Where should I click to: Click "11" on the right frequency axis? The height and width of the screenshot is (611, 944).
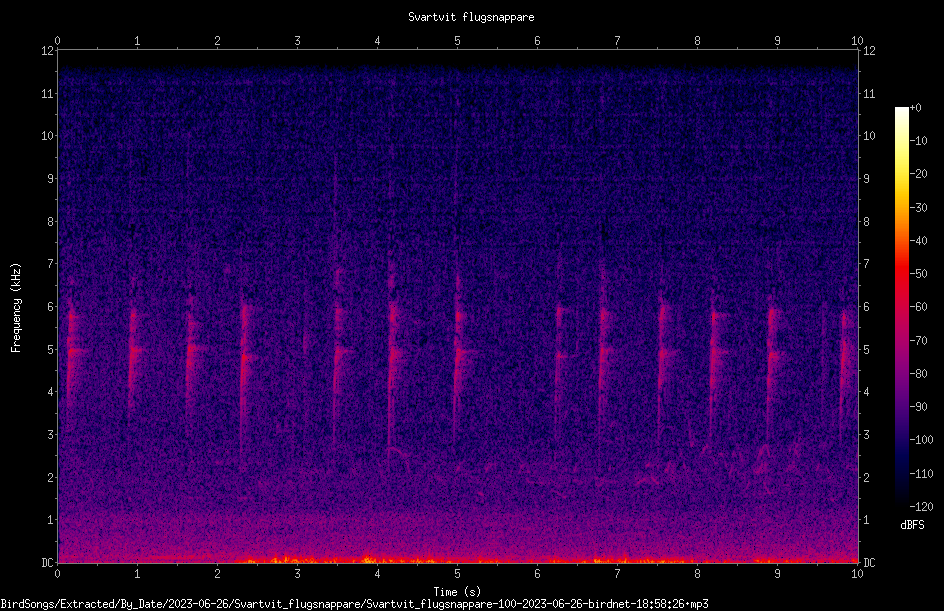tap(869, 93)
